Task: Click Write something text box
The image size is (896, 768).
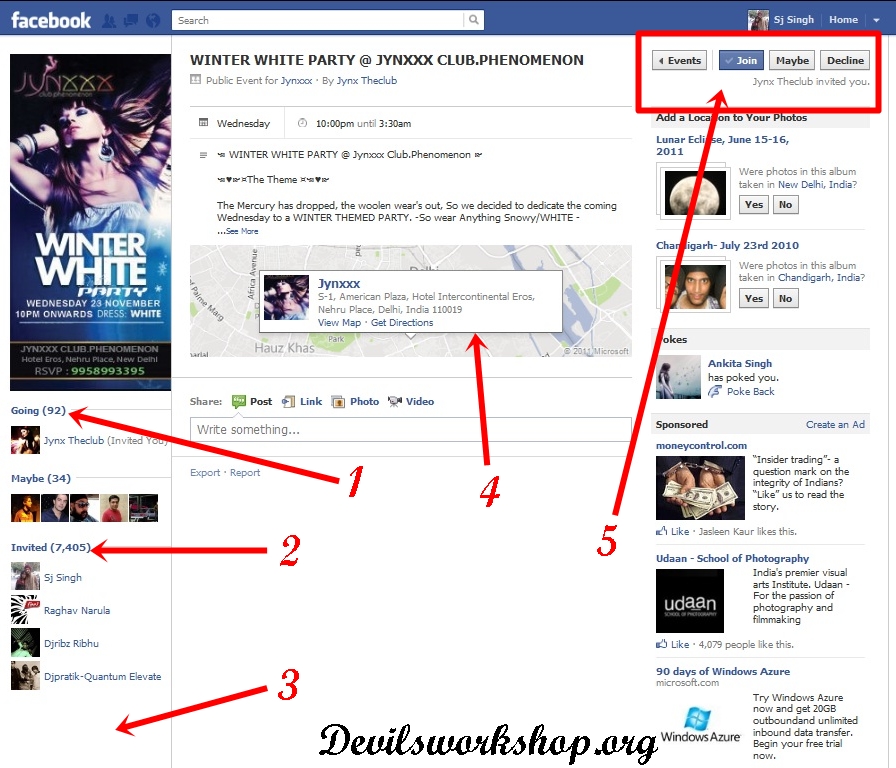Action: click(410, 430)
